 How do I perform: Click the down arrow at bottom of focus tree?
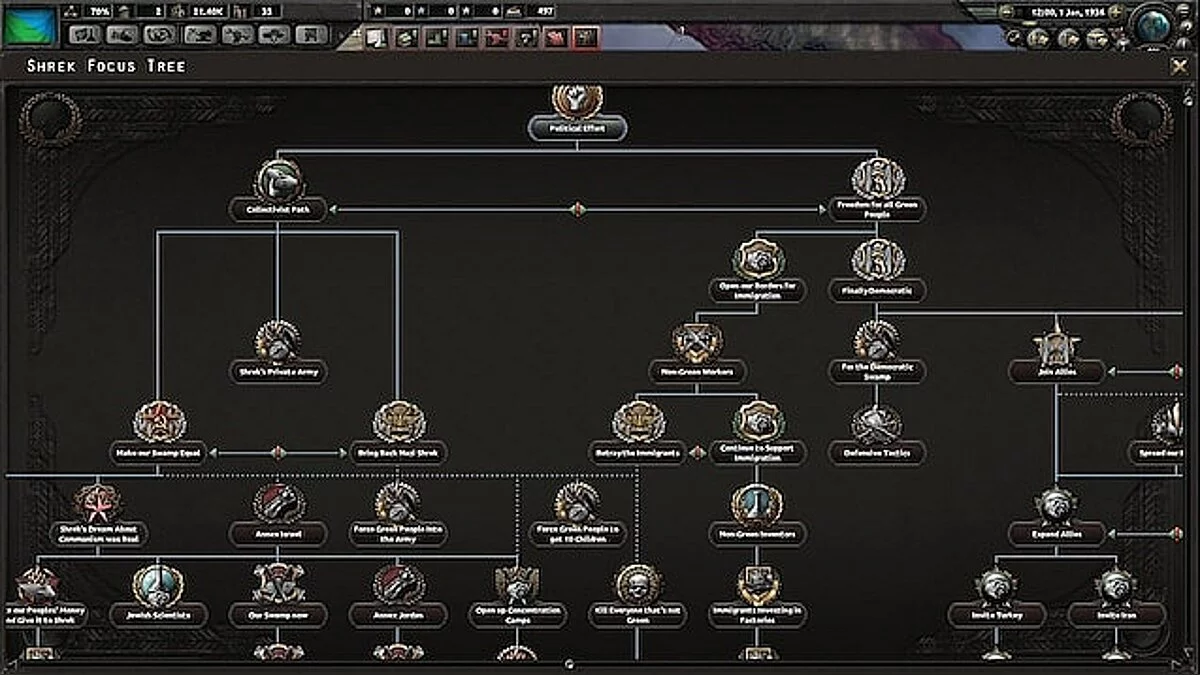tap(572, 662)
